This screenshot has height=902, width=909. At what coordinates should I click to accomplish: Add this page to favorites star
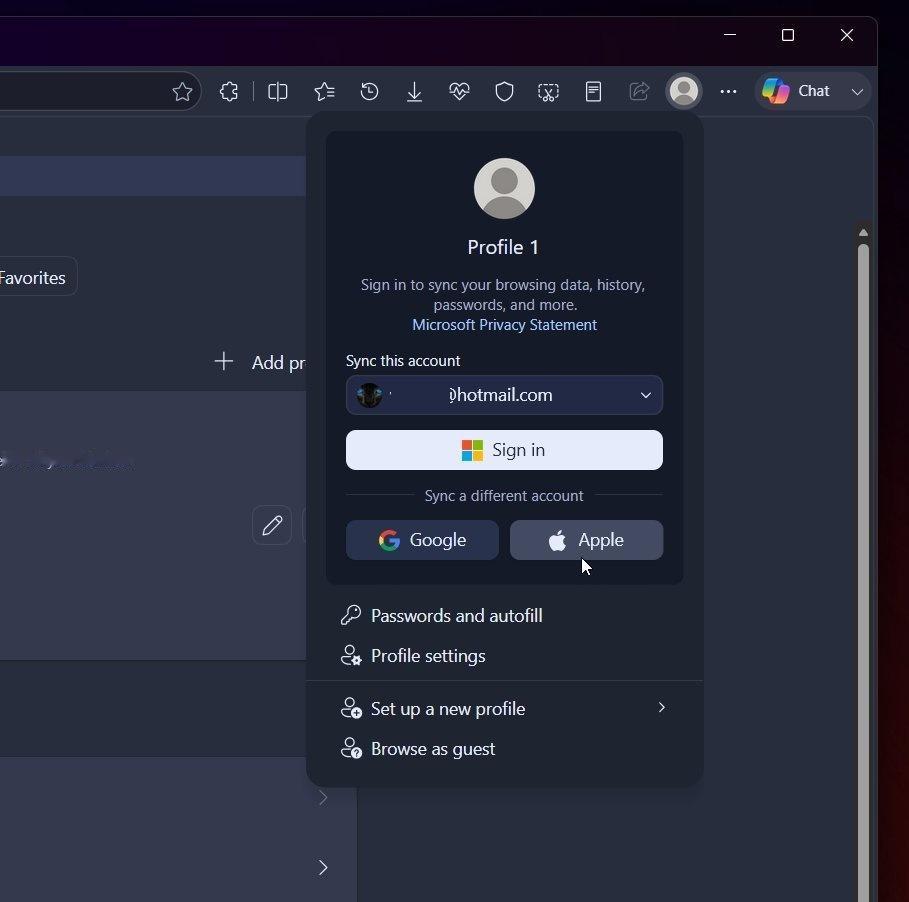[182, 92]
